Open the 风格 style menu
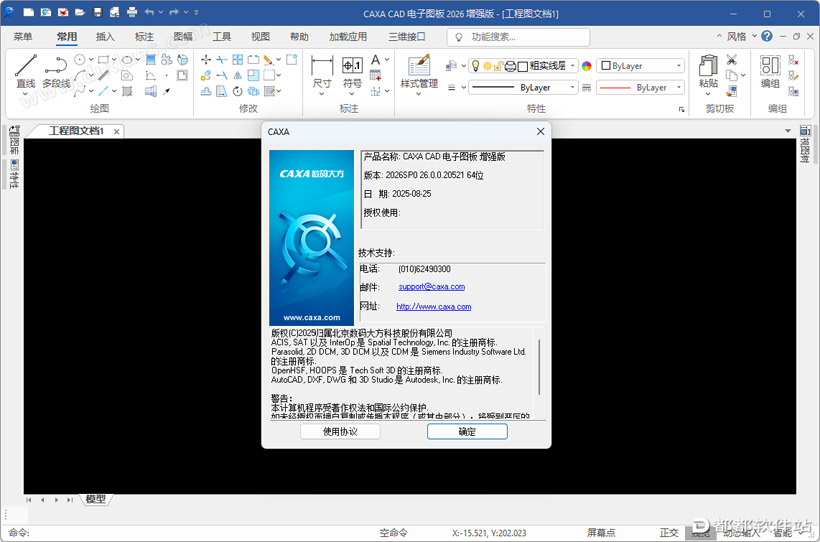Viewport: 820px width, 542px height. (x=736, y=37)
